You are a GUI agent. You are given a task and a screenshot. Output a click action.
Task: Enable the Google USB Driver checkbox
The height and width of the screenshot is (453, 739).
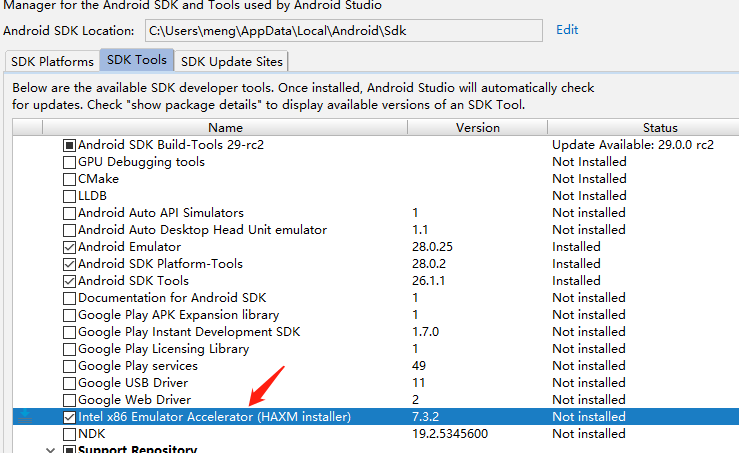(69, 383)
